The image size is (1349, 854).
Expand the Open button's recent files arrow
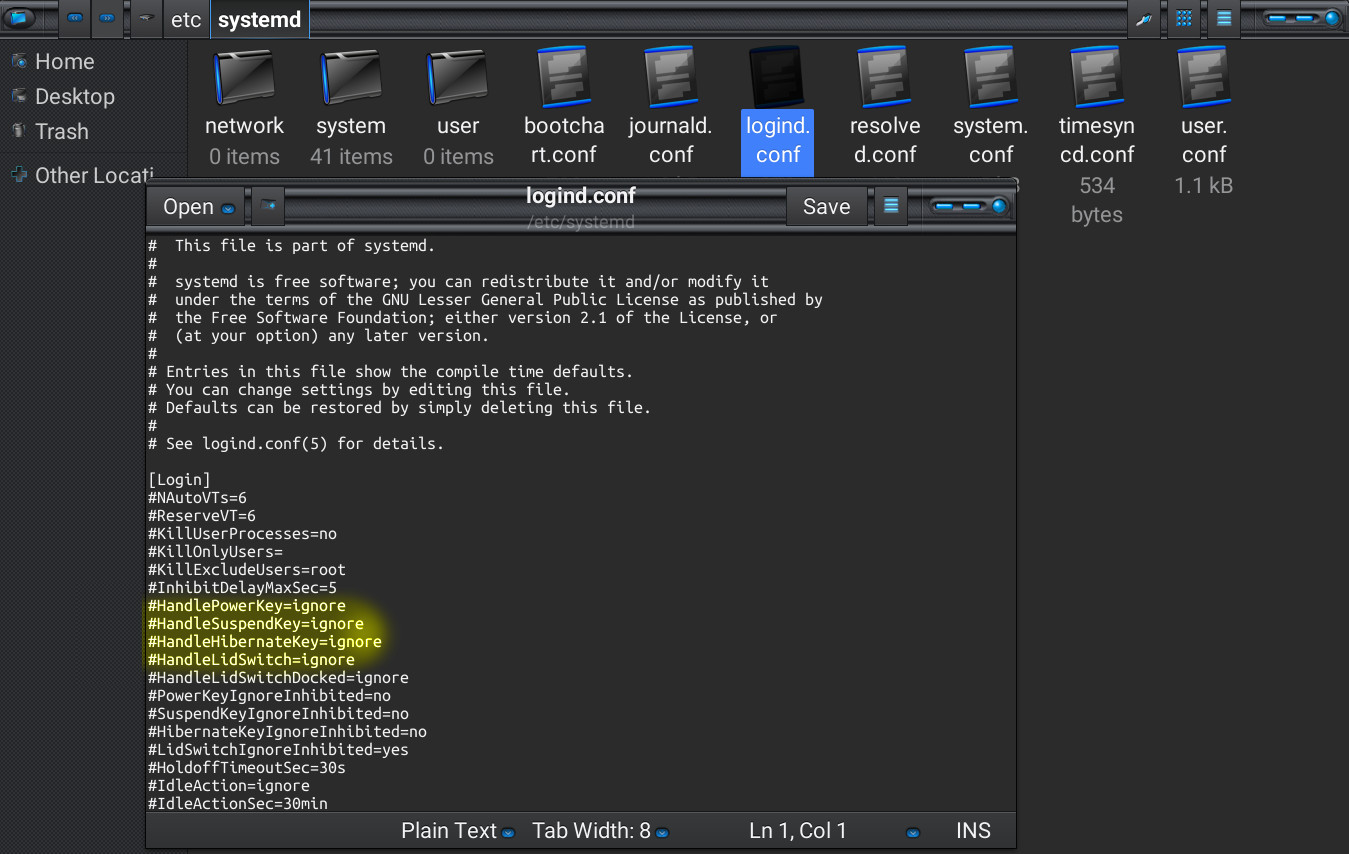(229, 209)
